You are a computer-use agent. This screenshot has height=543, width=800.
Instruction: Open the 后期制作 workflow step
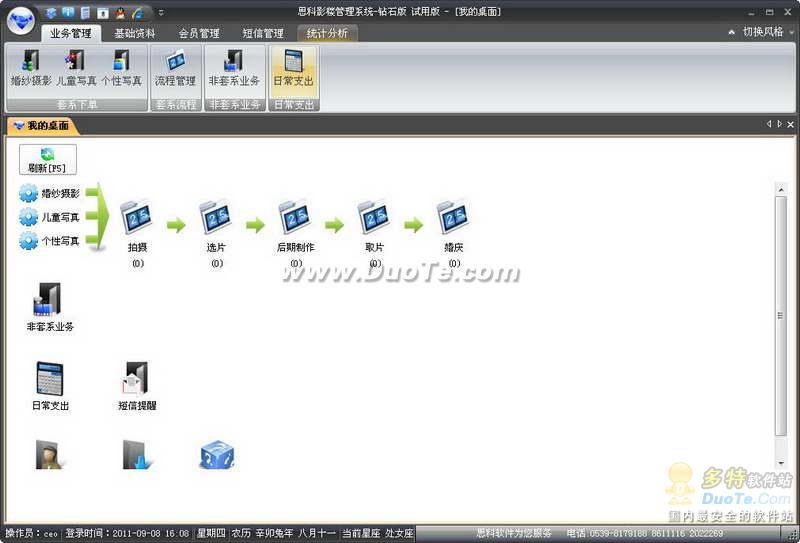295,218
